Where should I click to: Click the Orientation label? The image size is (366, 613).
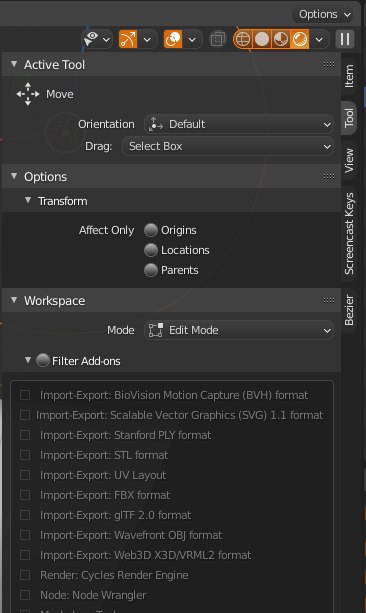pyautogui.click(x=106, y=124)
